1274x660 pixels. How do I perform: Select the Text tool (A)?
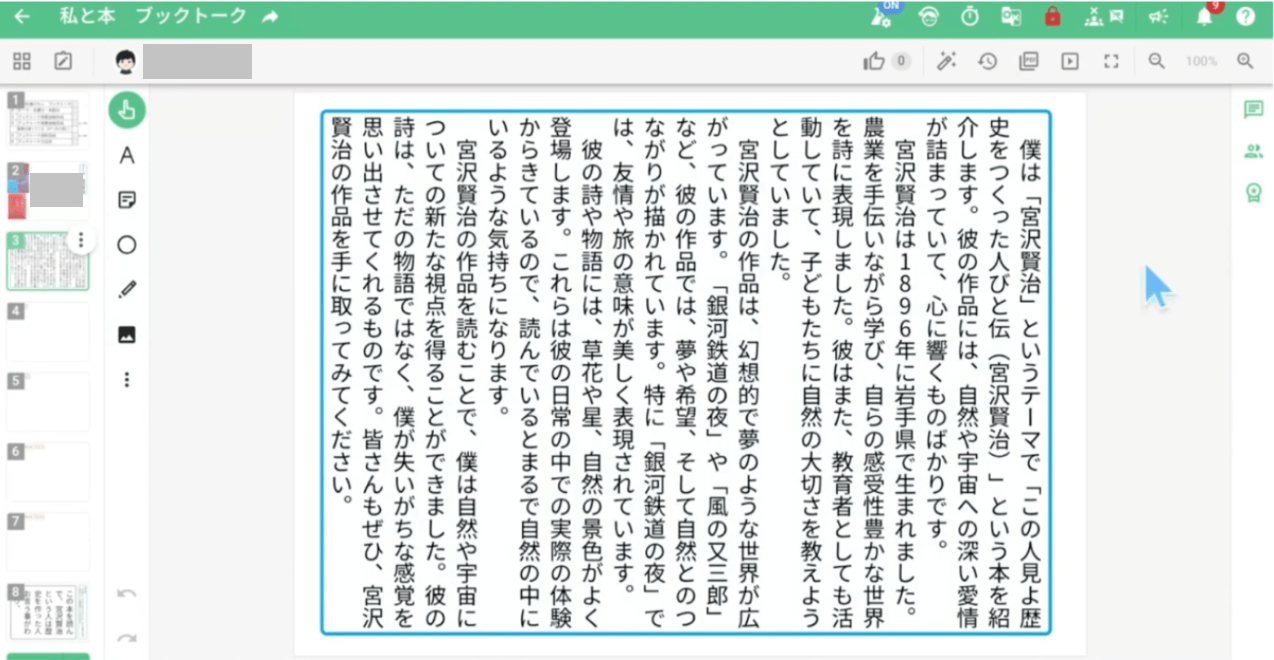pos(127,155)
